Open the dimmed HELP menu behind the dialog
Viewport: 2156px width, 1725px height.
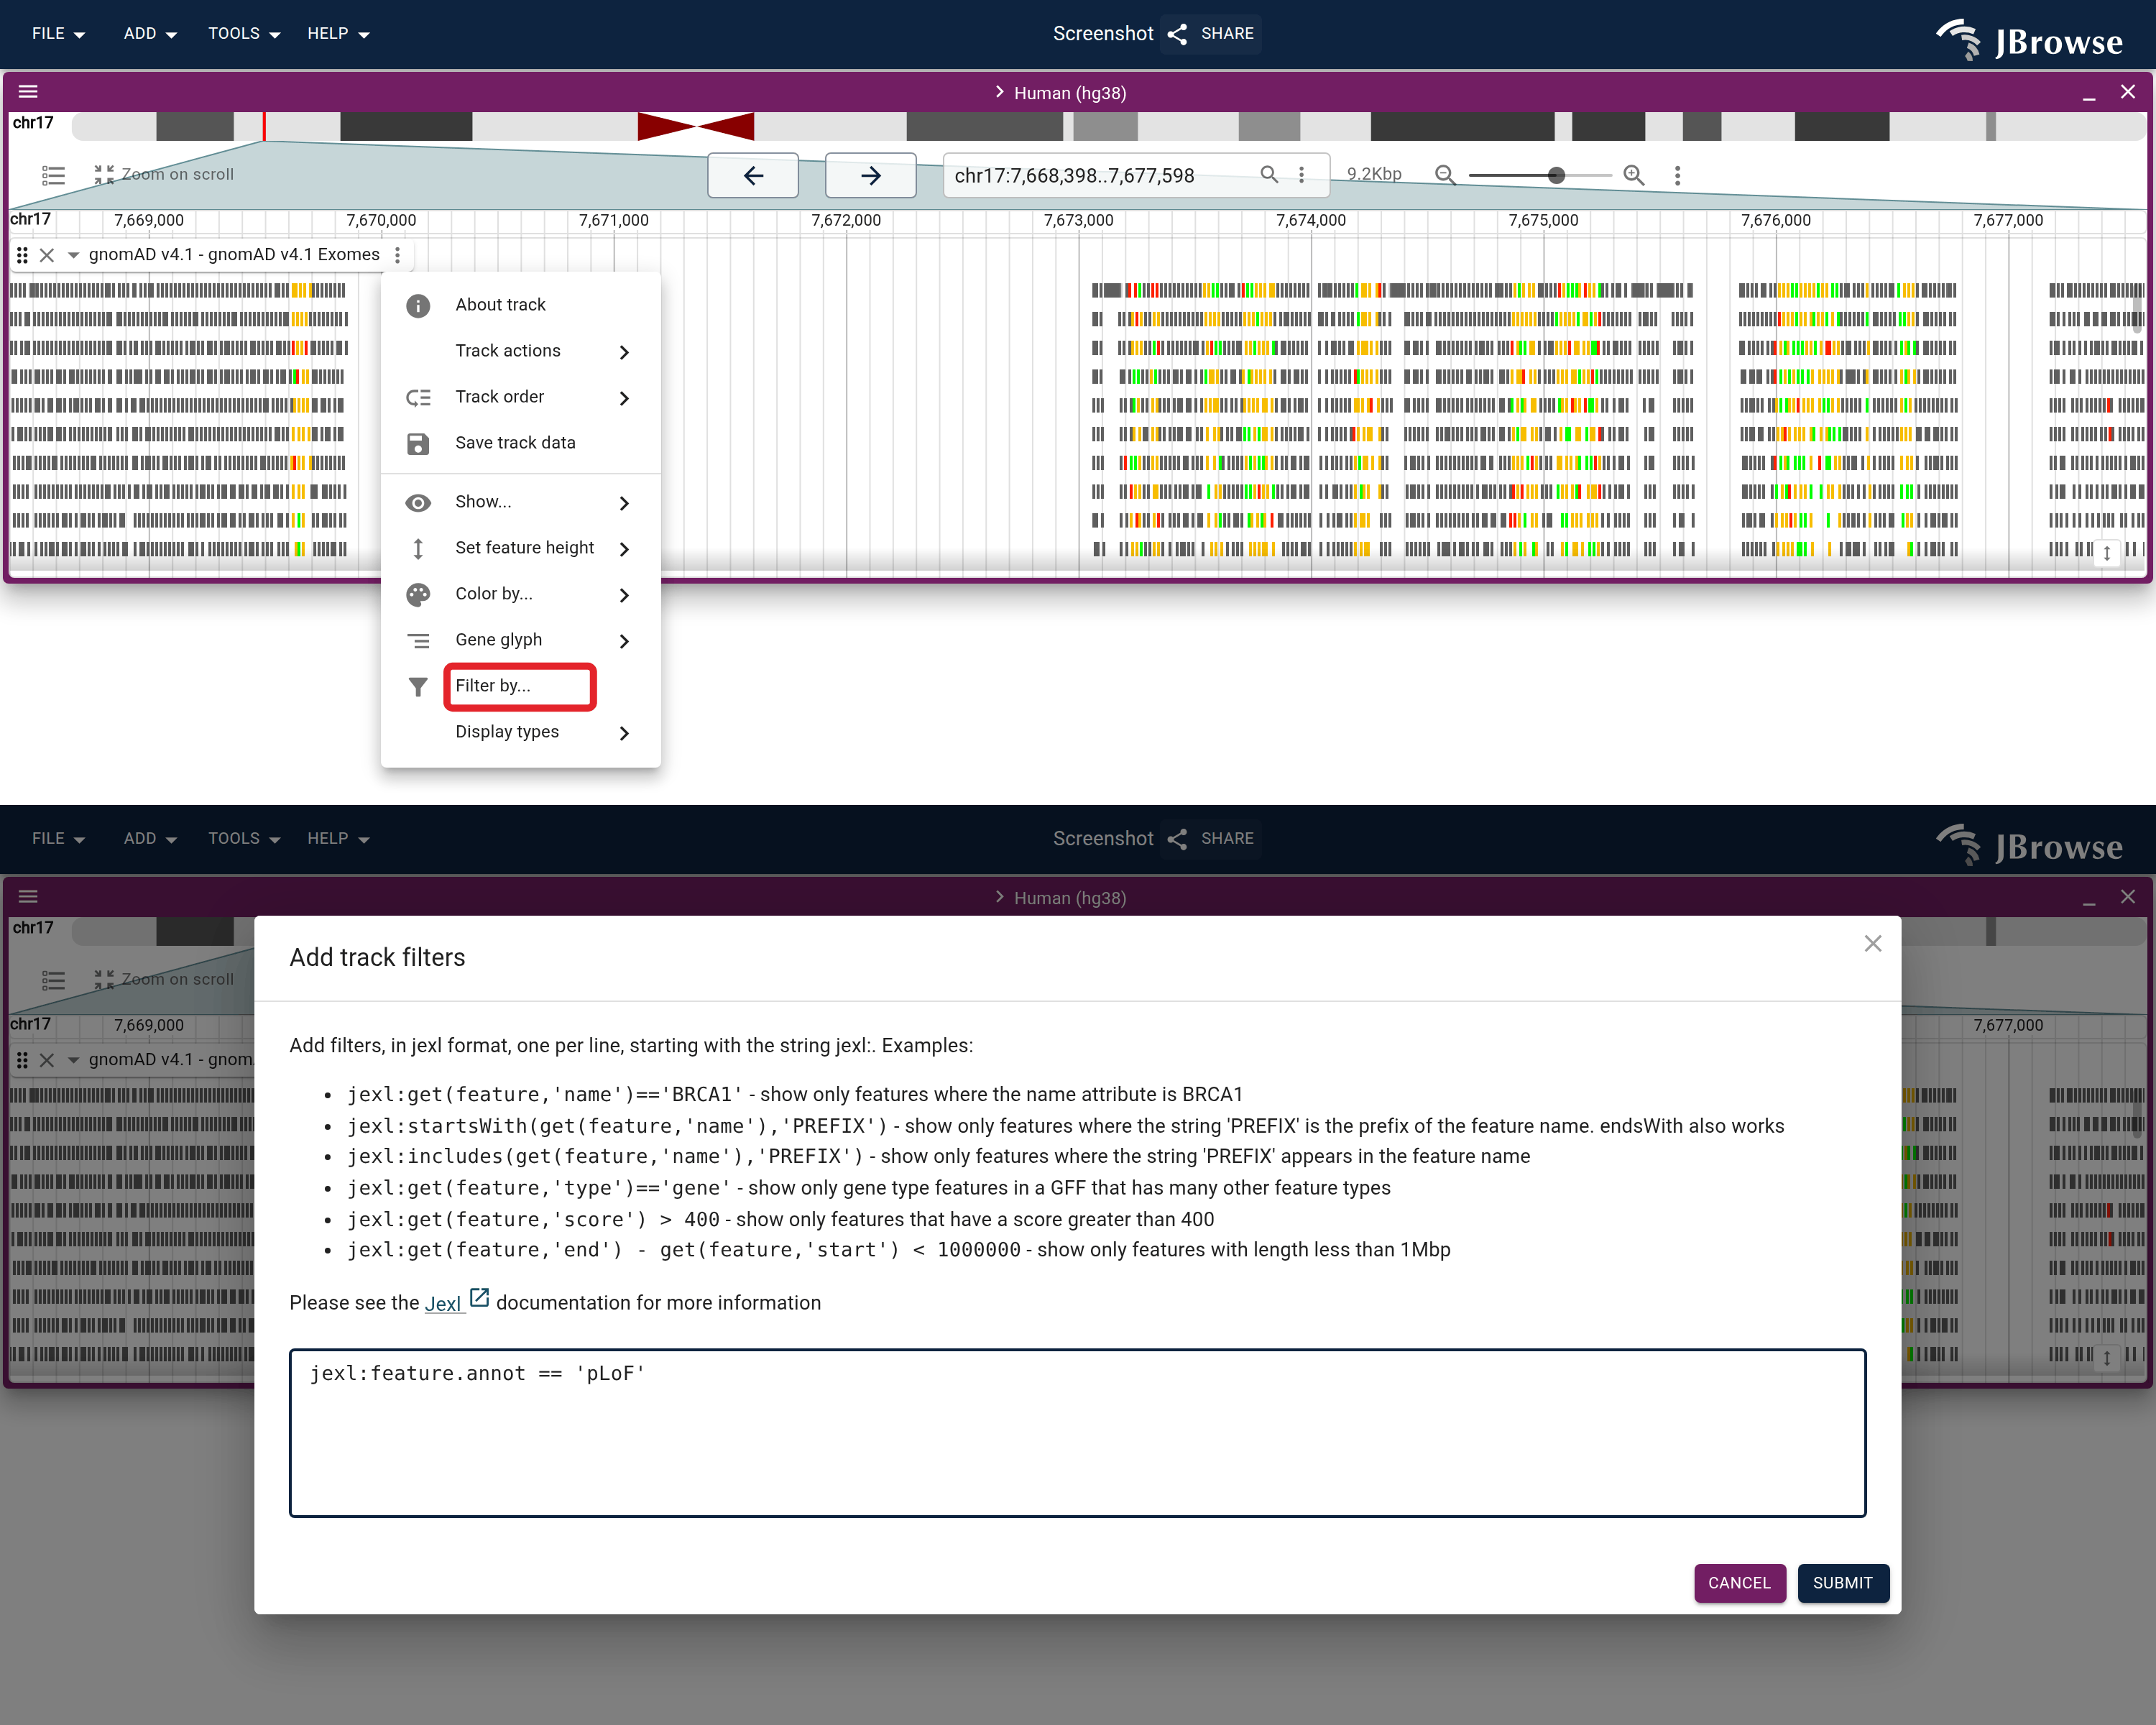(338, 839)
